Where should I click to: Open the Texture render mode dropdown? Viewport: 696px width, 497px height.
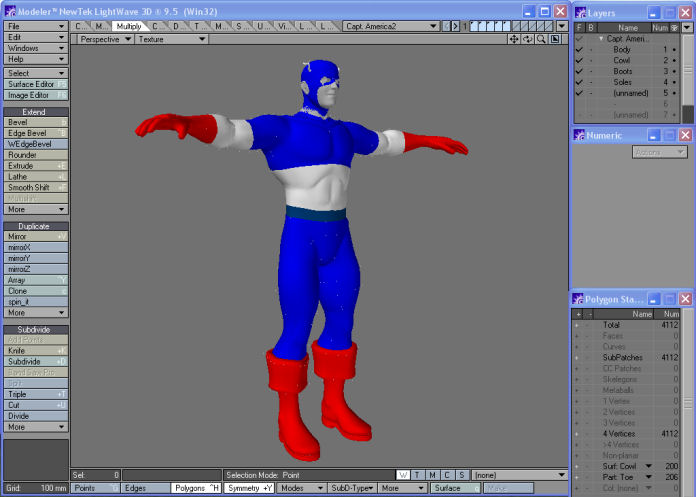coord(171,39)
